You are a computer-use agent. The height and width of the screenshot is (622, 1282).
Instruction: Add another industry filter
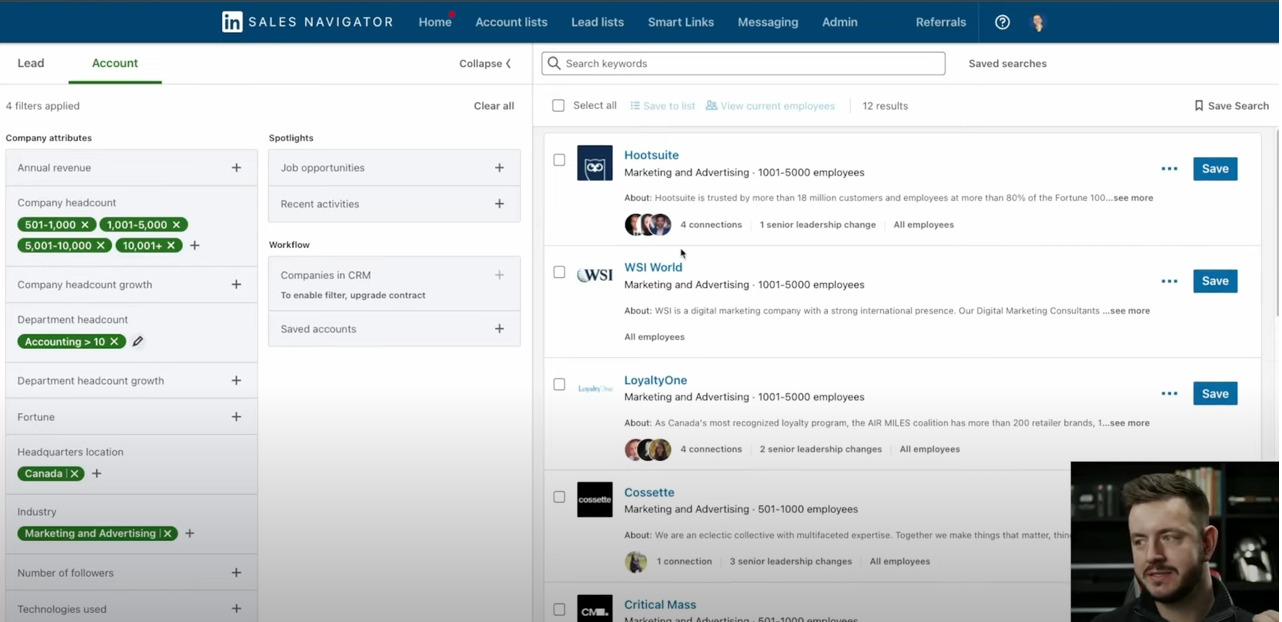pyautogui.click(x=190, y=534)
